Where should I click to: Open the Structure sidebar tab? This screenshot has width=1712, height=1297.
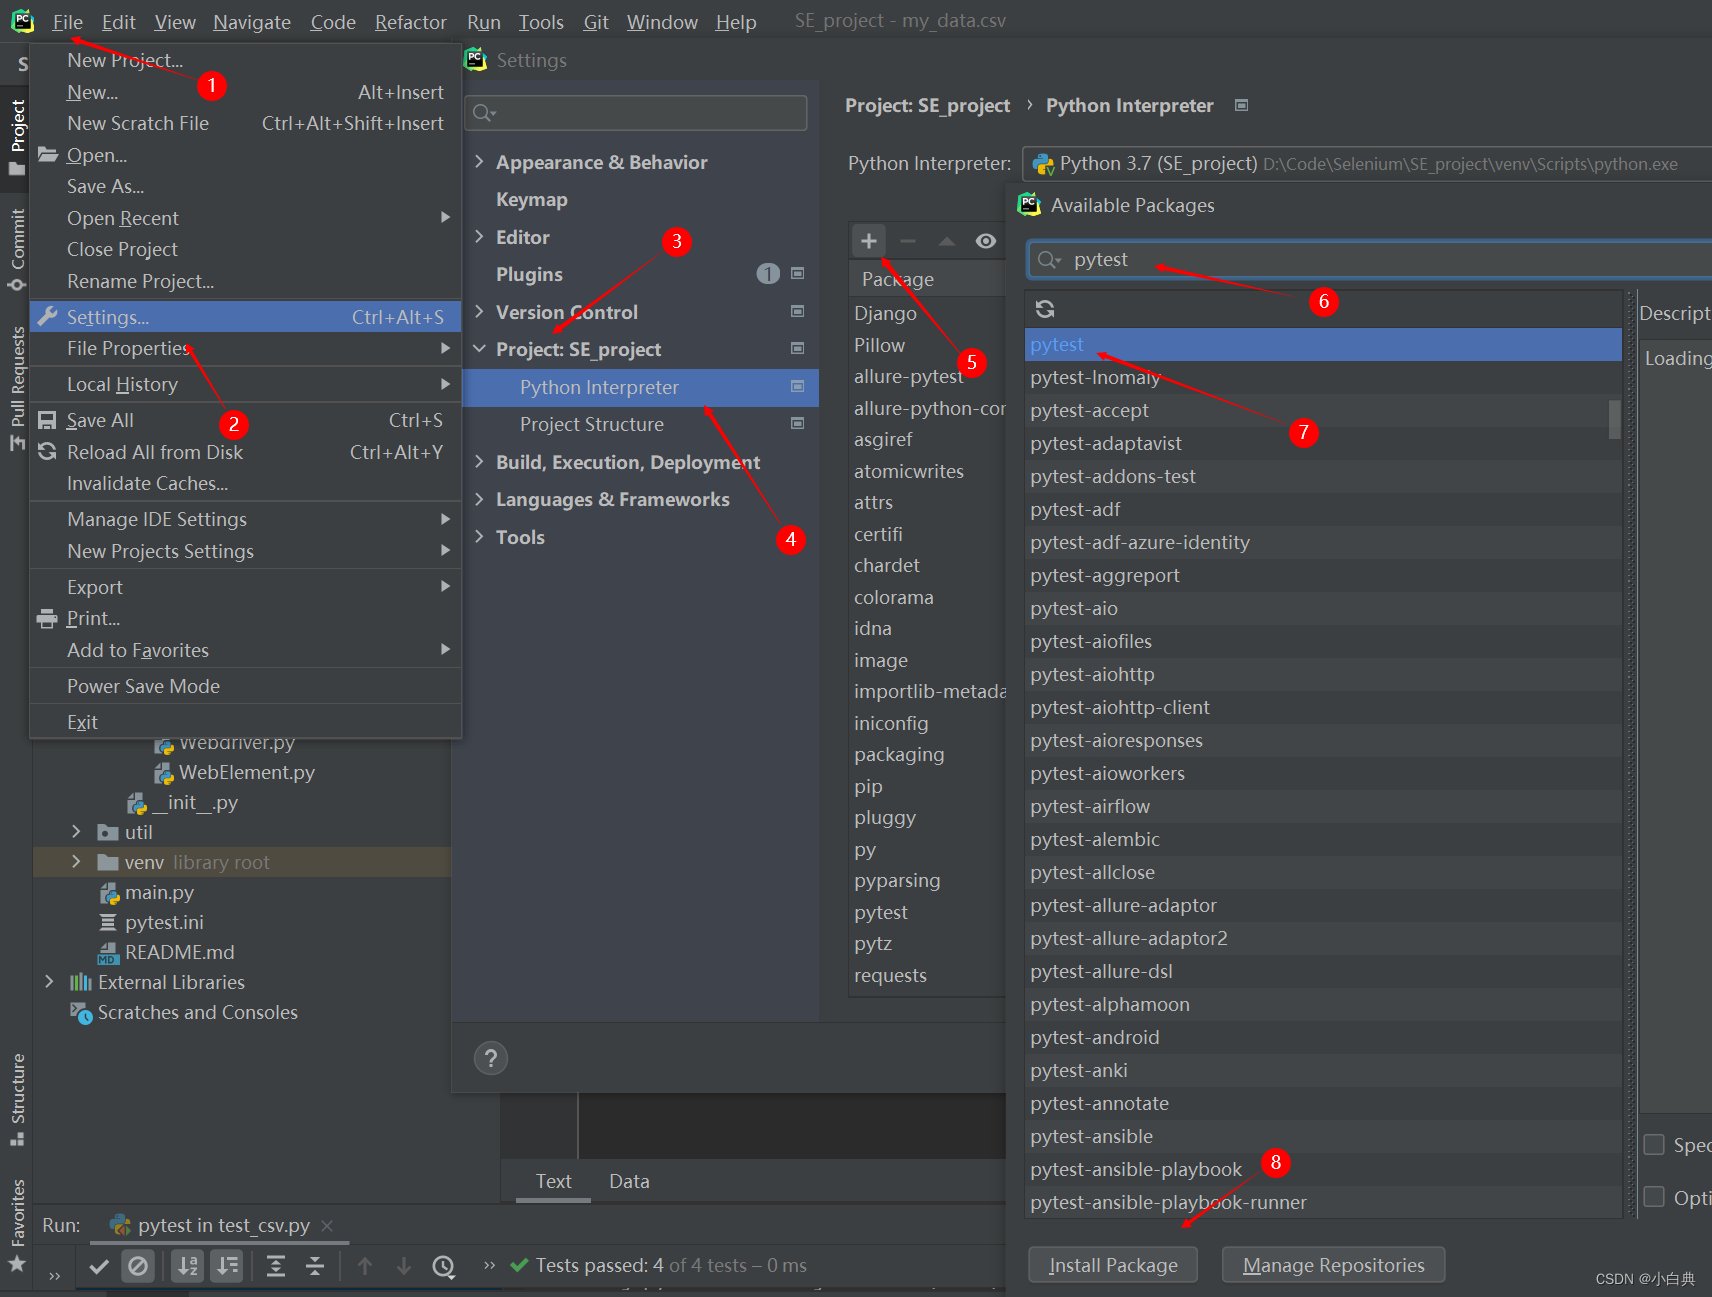pyautogui.click(x=17, y=1100)
